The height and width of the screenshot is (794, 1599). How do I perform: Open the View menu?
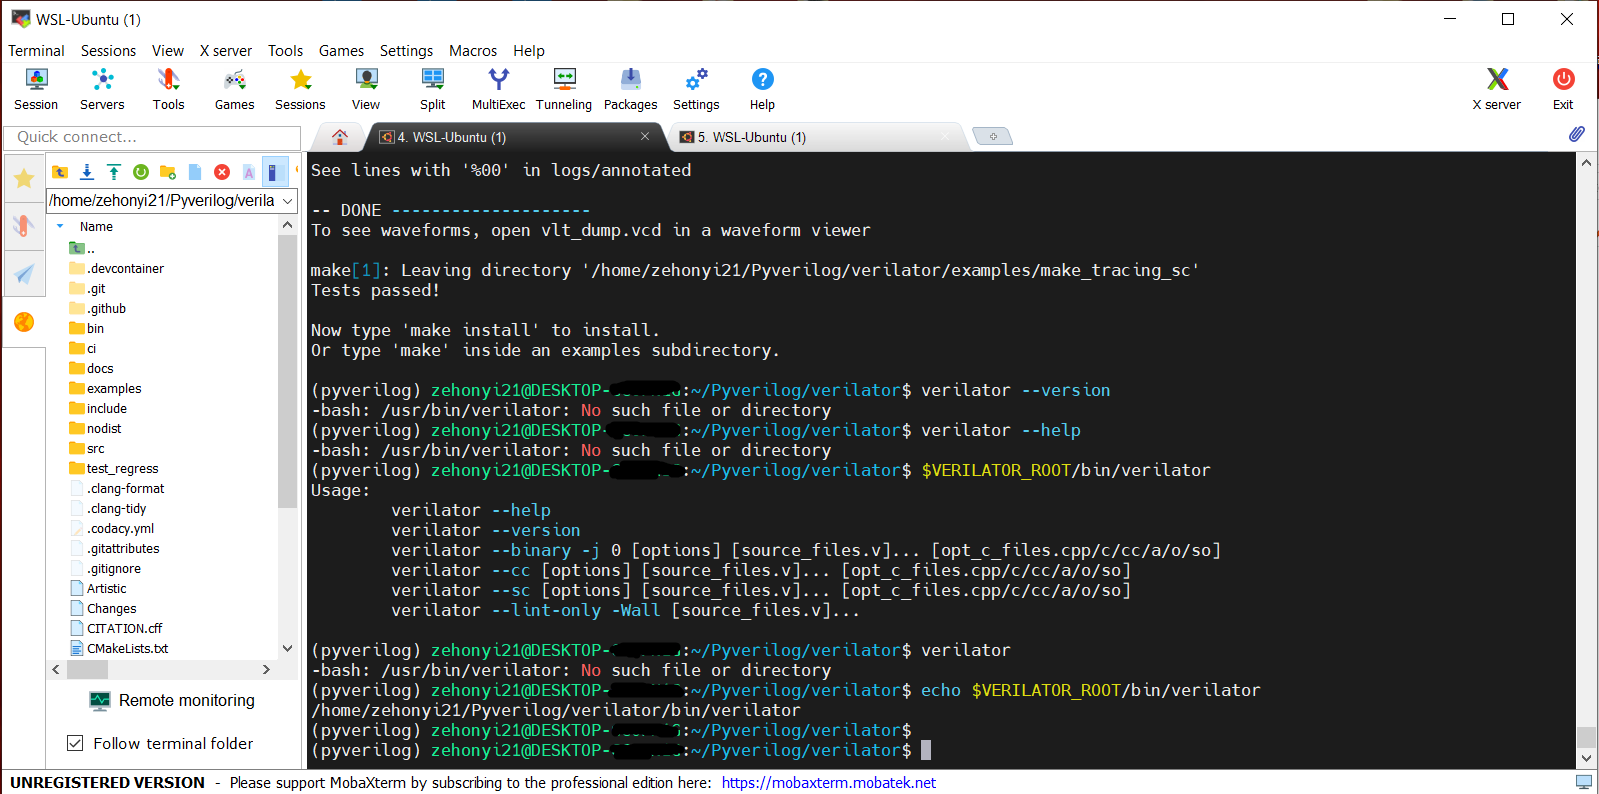[x=168, y=51]
